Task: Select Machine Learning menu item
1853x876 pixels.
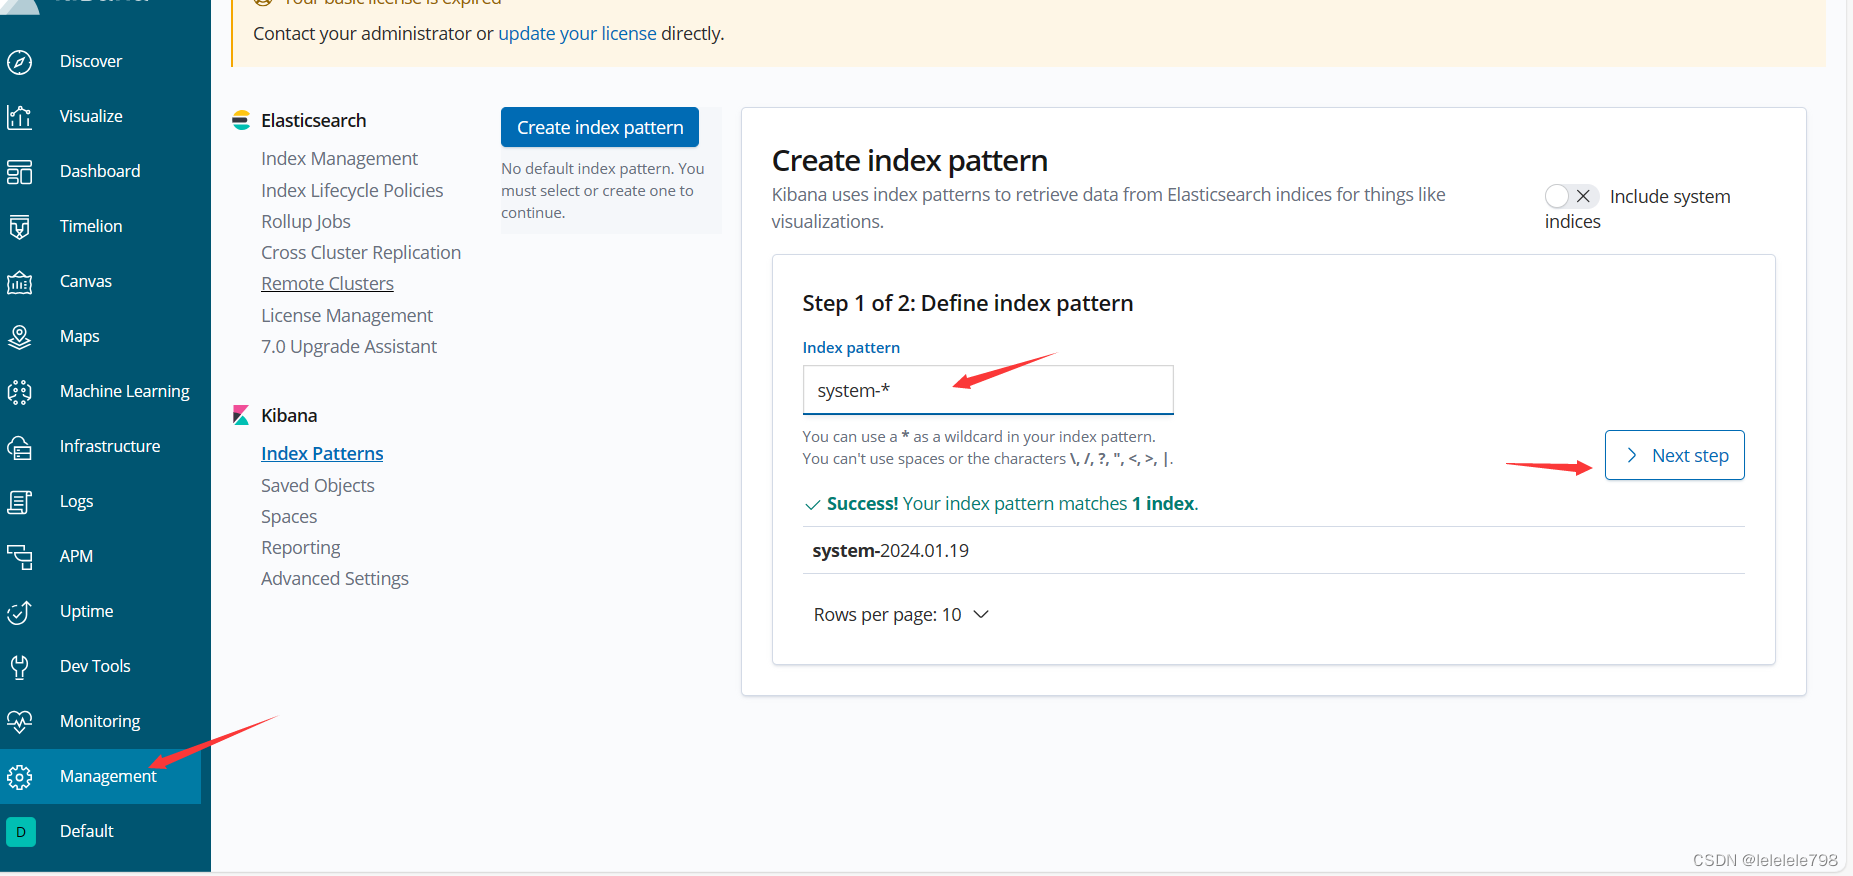Action: [125, 391]
